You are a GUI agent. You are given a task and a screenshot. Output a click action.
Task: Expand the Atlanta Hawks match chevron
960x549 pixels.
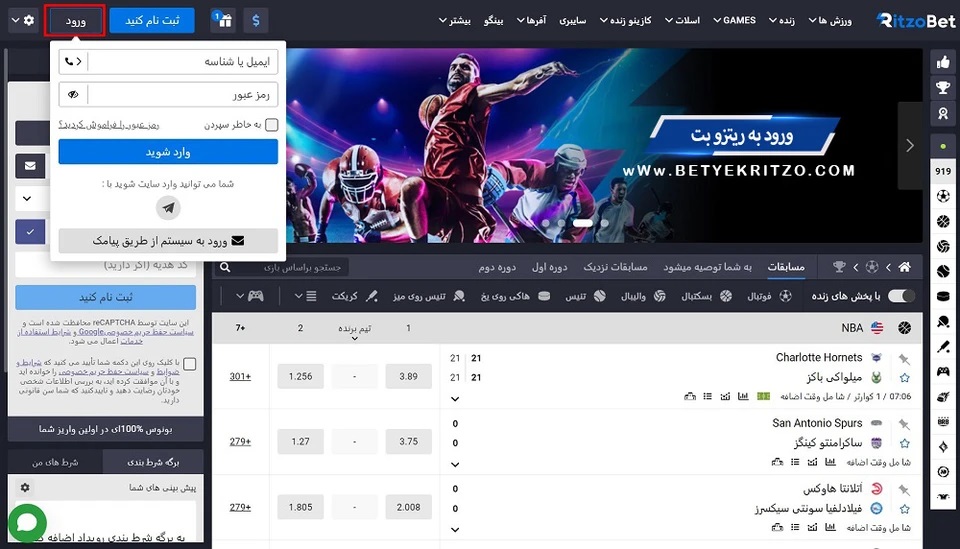pyautogui.click(x=455, y=530)
